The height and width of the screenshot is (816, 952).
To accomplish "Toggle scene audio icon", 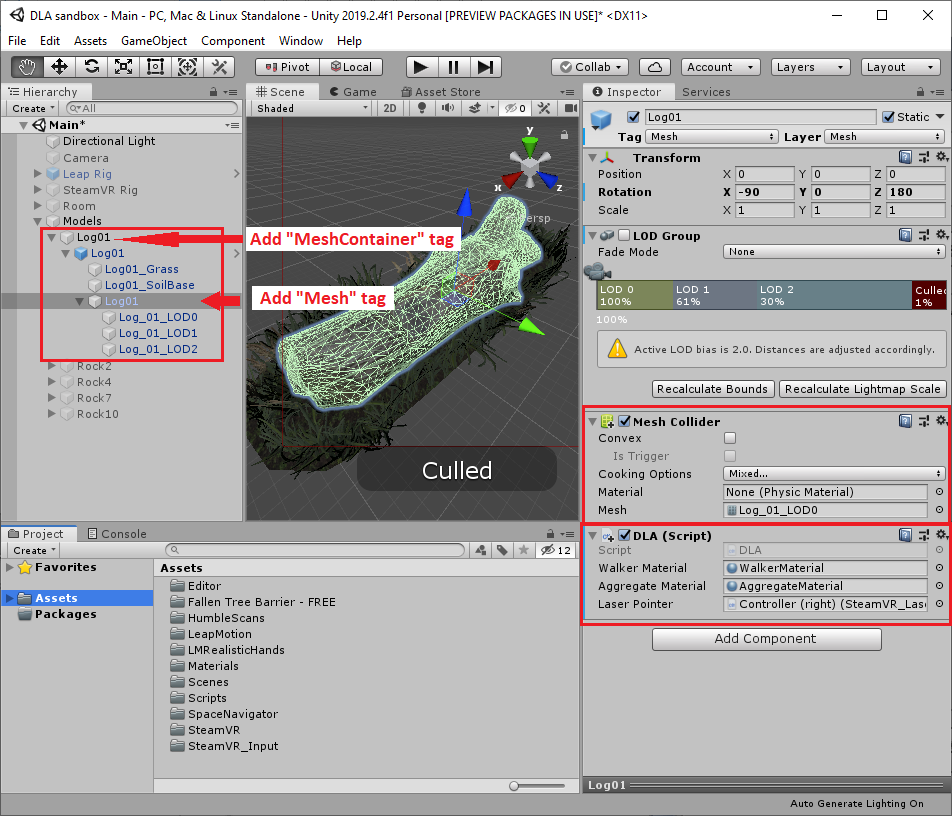I will (448, 108).
